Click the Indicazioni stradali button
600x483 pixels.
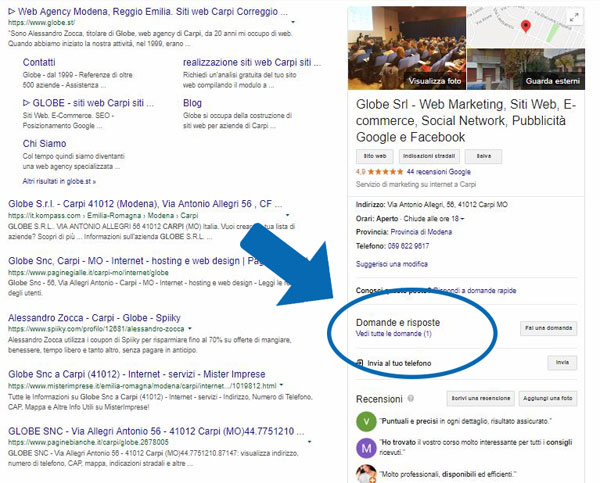(x=429, y=156)
